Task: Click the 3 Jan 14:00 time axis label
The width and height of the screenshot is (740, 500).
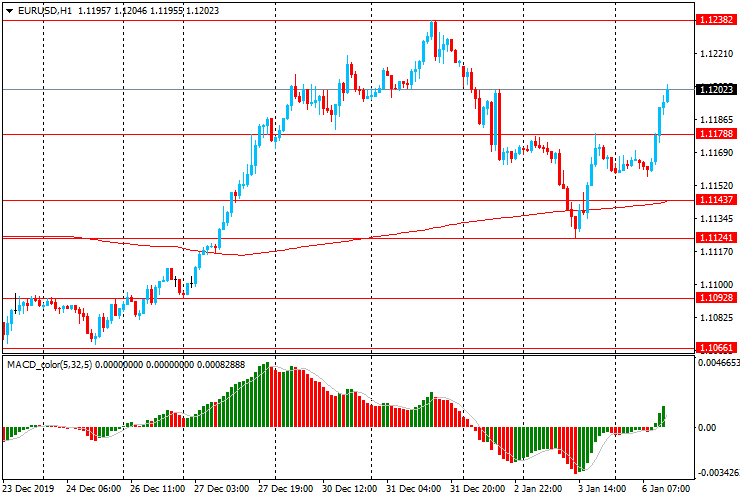Action: pyautogui.click(x=602, y=489)
